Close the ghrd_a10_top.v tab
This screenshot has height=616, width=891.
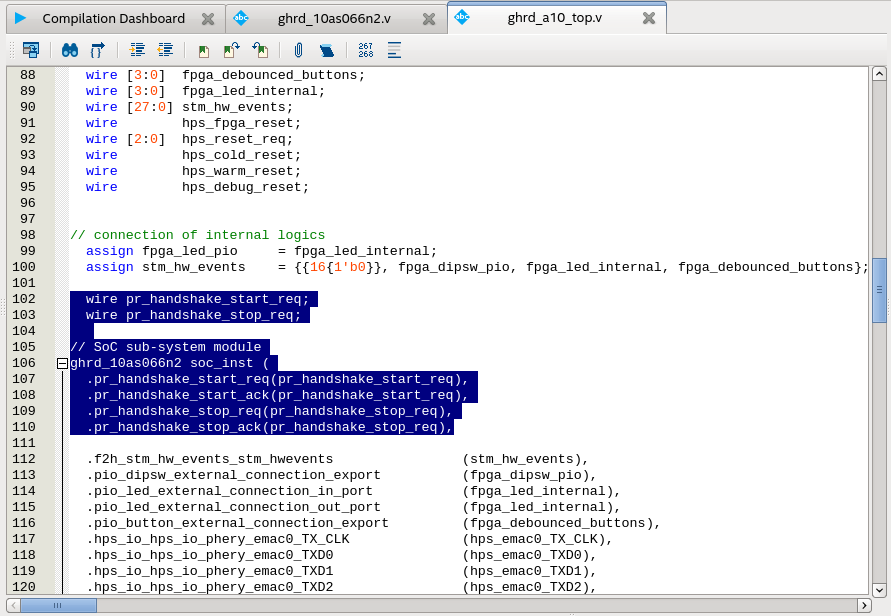649,18
